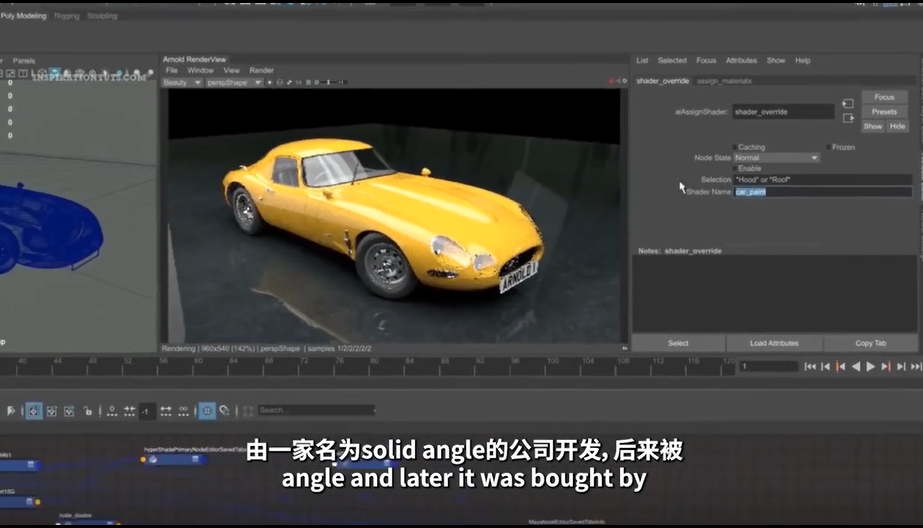Screen dimensions: 923x528
Task: Click the connected attributes view-mode icon
Action: [130, 411]
